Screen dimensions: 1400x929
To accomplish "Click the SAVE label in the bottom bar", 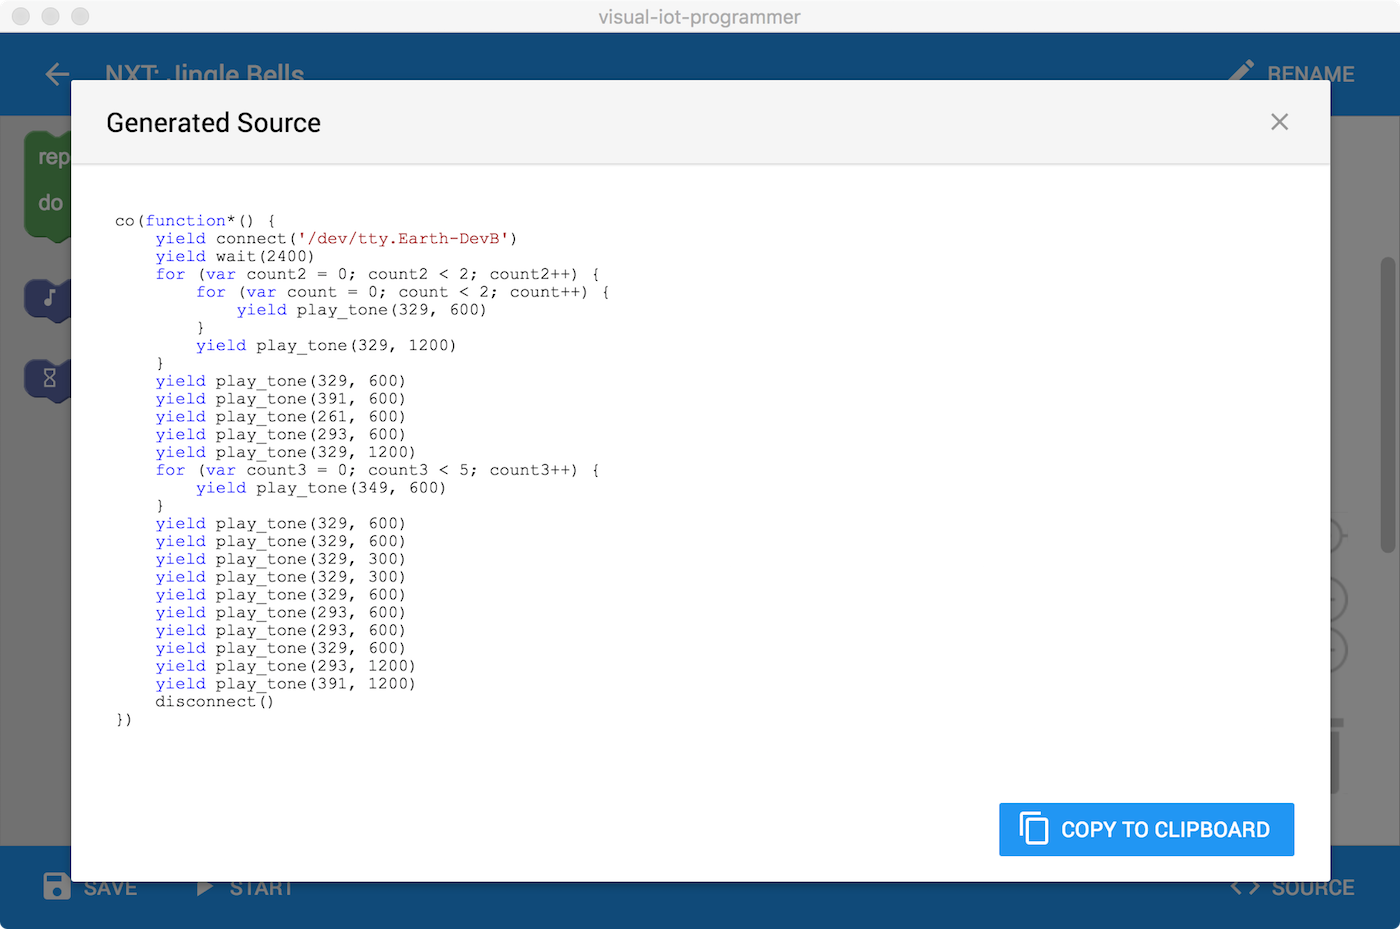I will tap(110, 888).
